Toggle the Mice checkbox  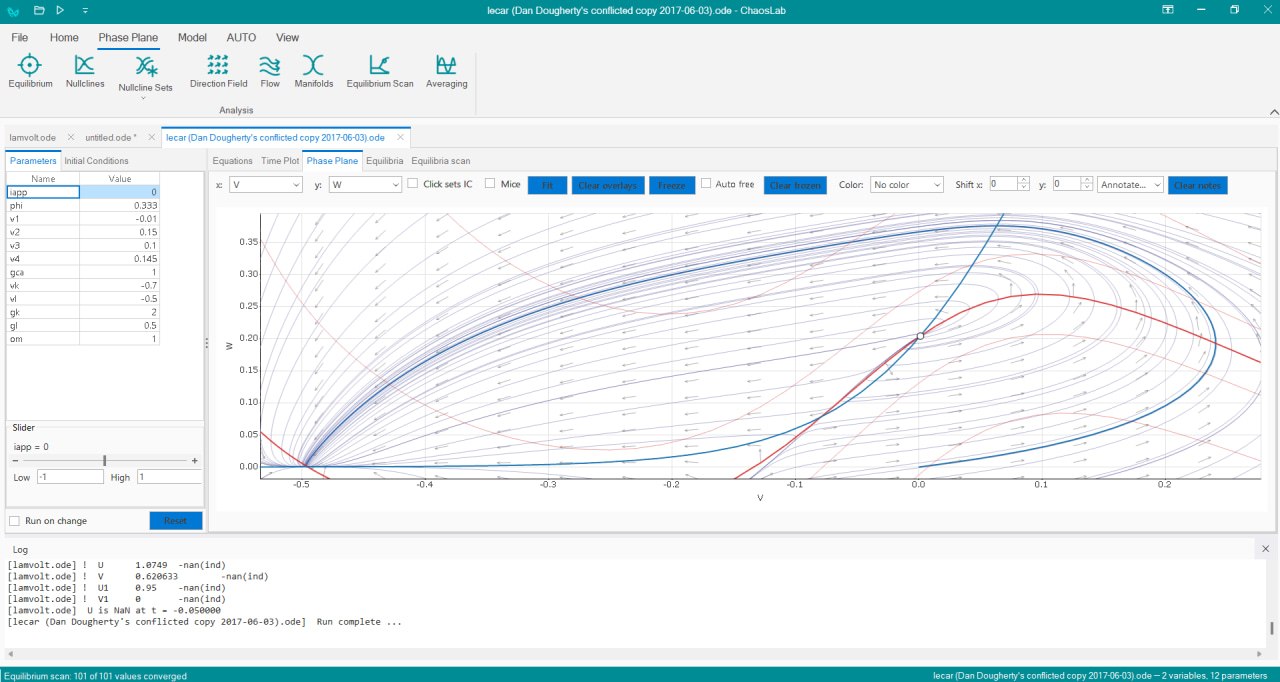[x=490, y=184]
